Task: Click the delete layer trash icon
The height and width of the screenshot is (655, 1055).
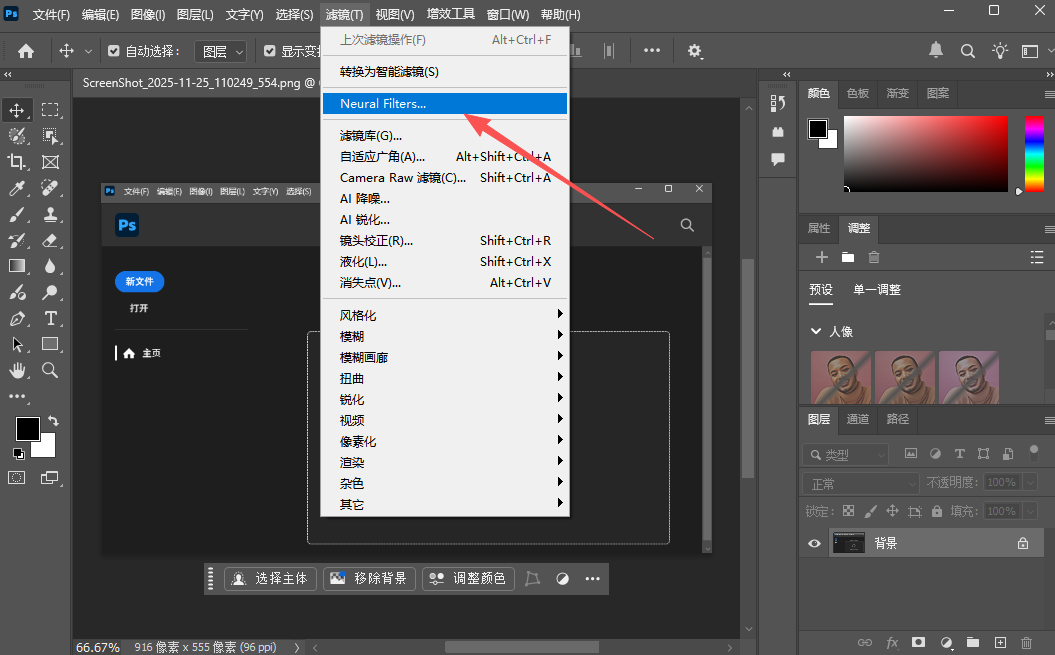Action: tap(1026, 642)
